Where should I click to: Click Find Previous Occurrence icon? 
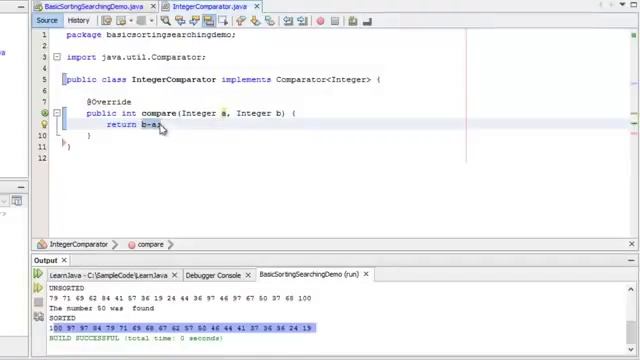click(180, 21)
